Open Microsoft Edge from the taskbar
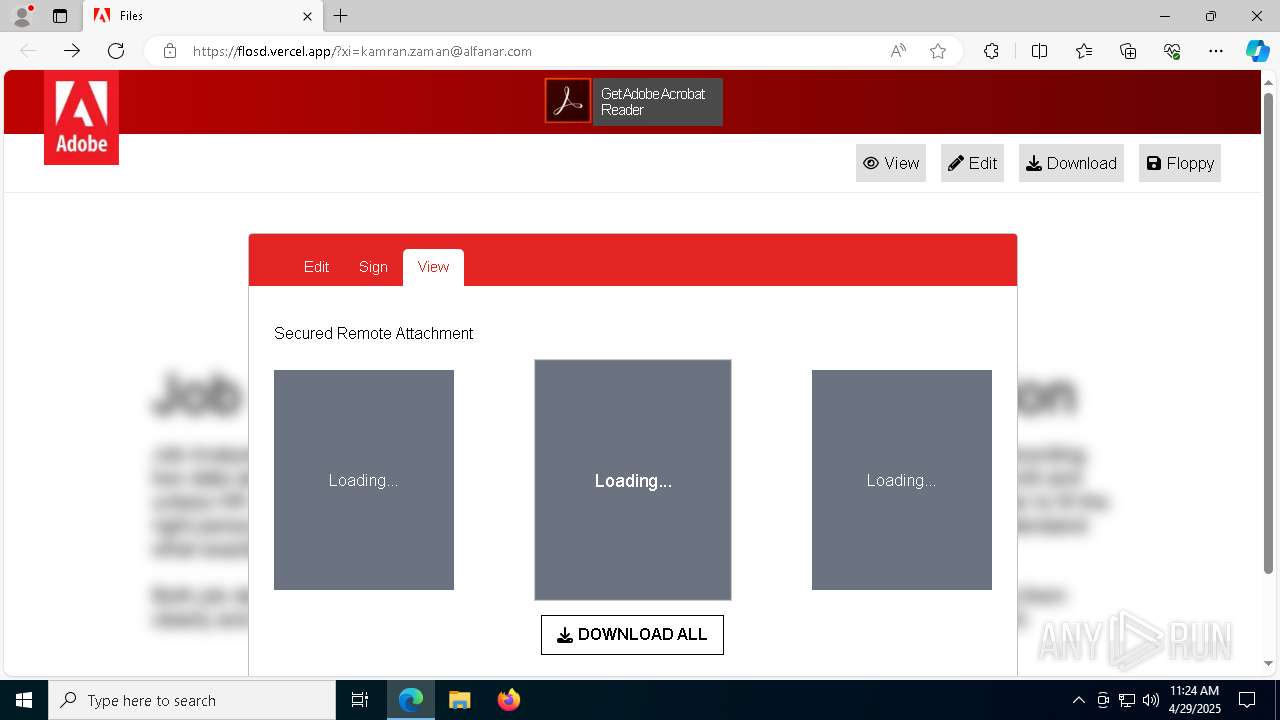The height and width of the screenshot is (720, 1280). pos(411,700)
